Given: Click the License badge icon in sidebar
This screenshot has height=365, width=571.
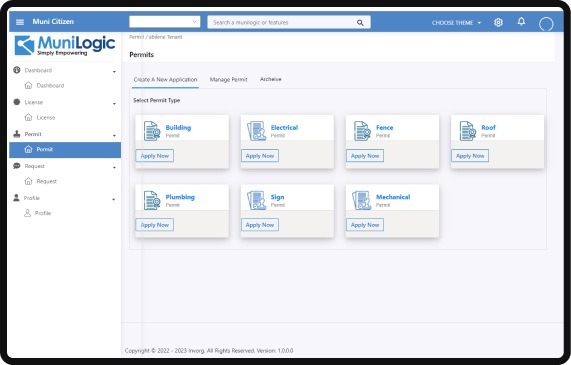Looking at the screenshot, I should (x=17, y=102).
